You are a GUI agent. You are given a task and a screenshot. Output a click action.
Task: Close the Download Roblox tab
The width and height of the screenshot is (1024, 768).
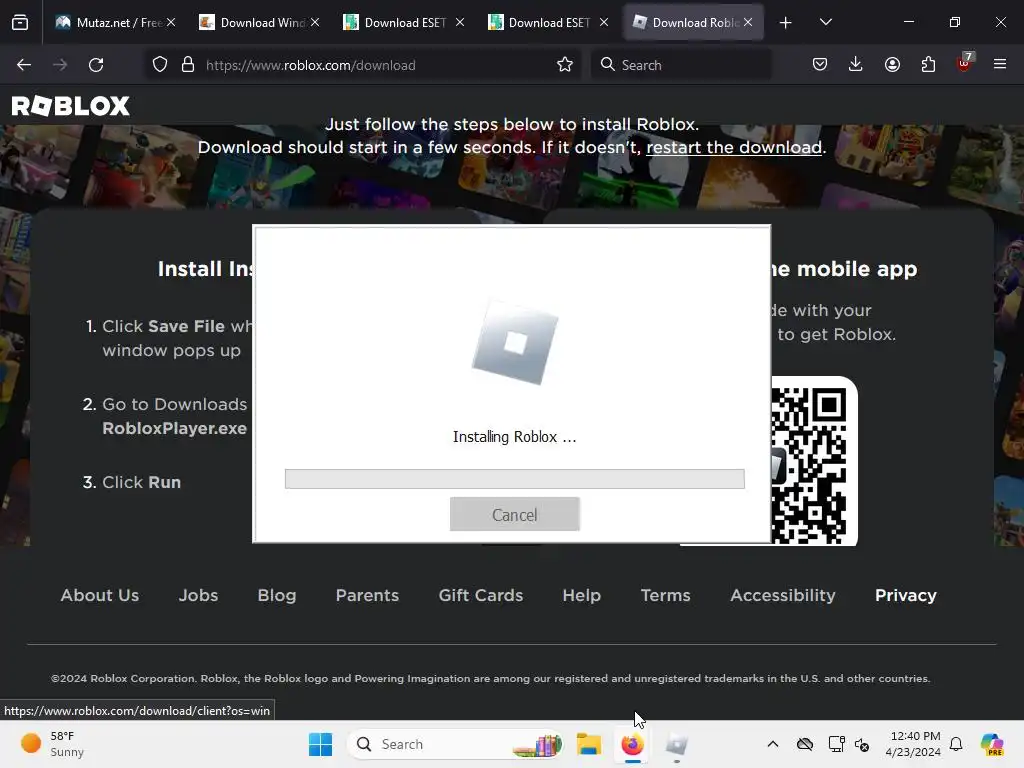coord(748,22)
